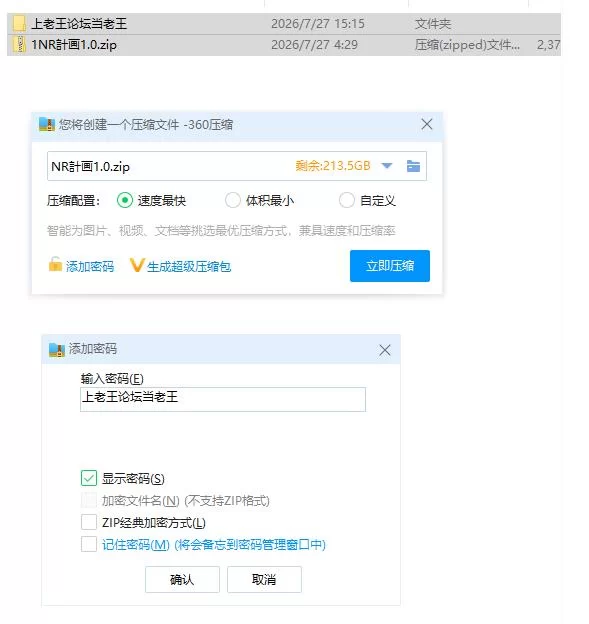
Task: Select the 体积最小 compression option
Action: 232,200
